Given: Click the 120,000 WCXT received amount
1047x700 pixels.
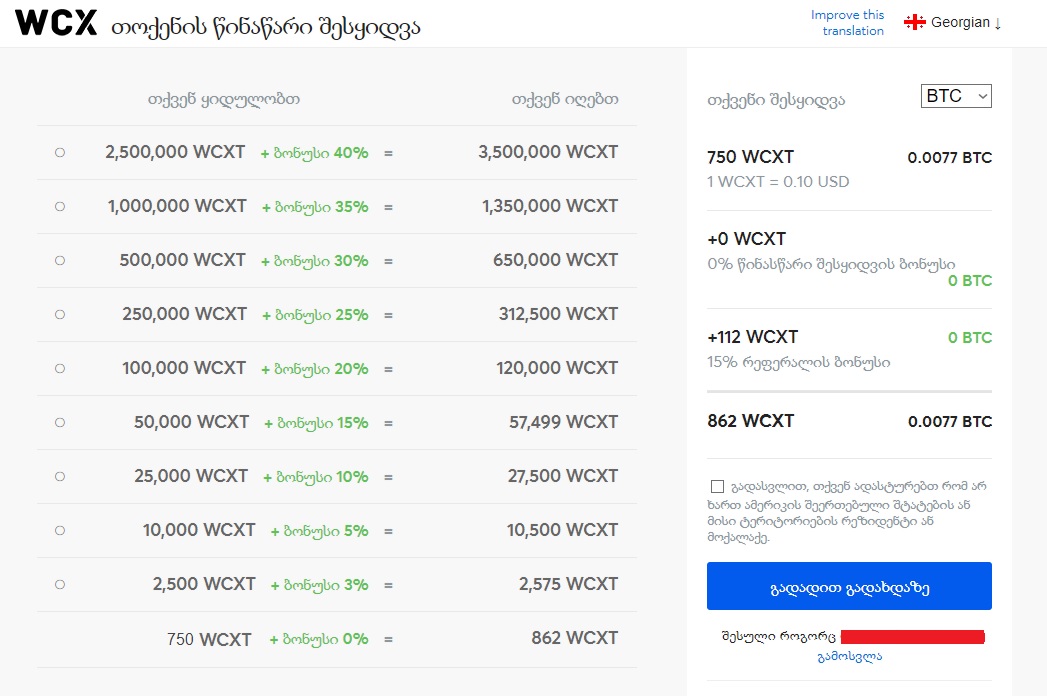Looking at the screenshot, I should pos(557,369).
